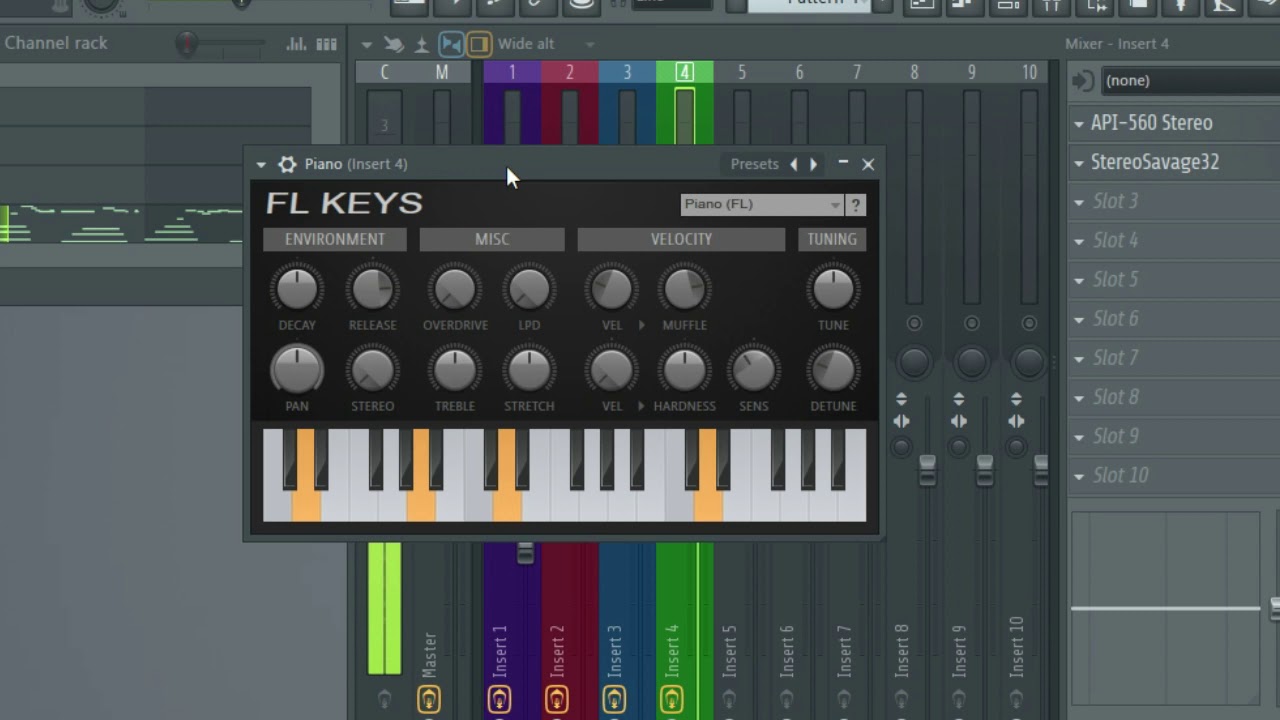1280x720 pixels.
Task: Open the (none) input selector dropdown
Action: click(1189, 81)
